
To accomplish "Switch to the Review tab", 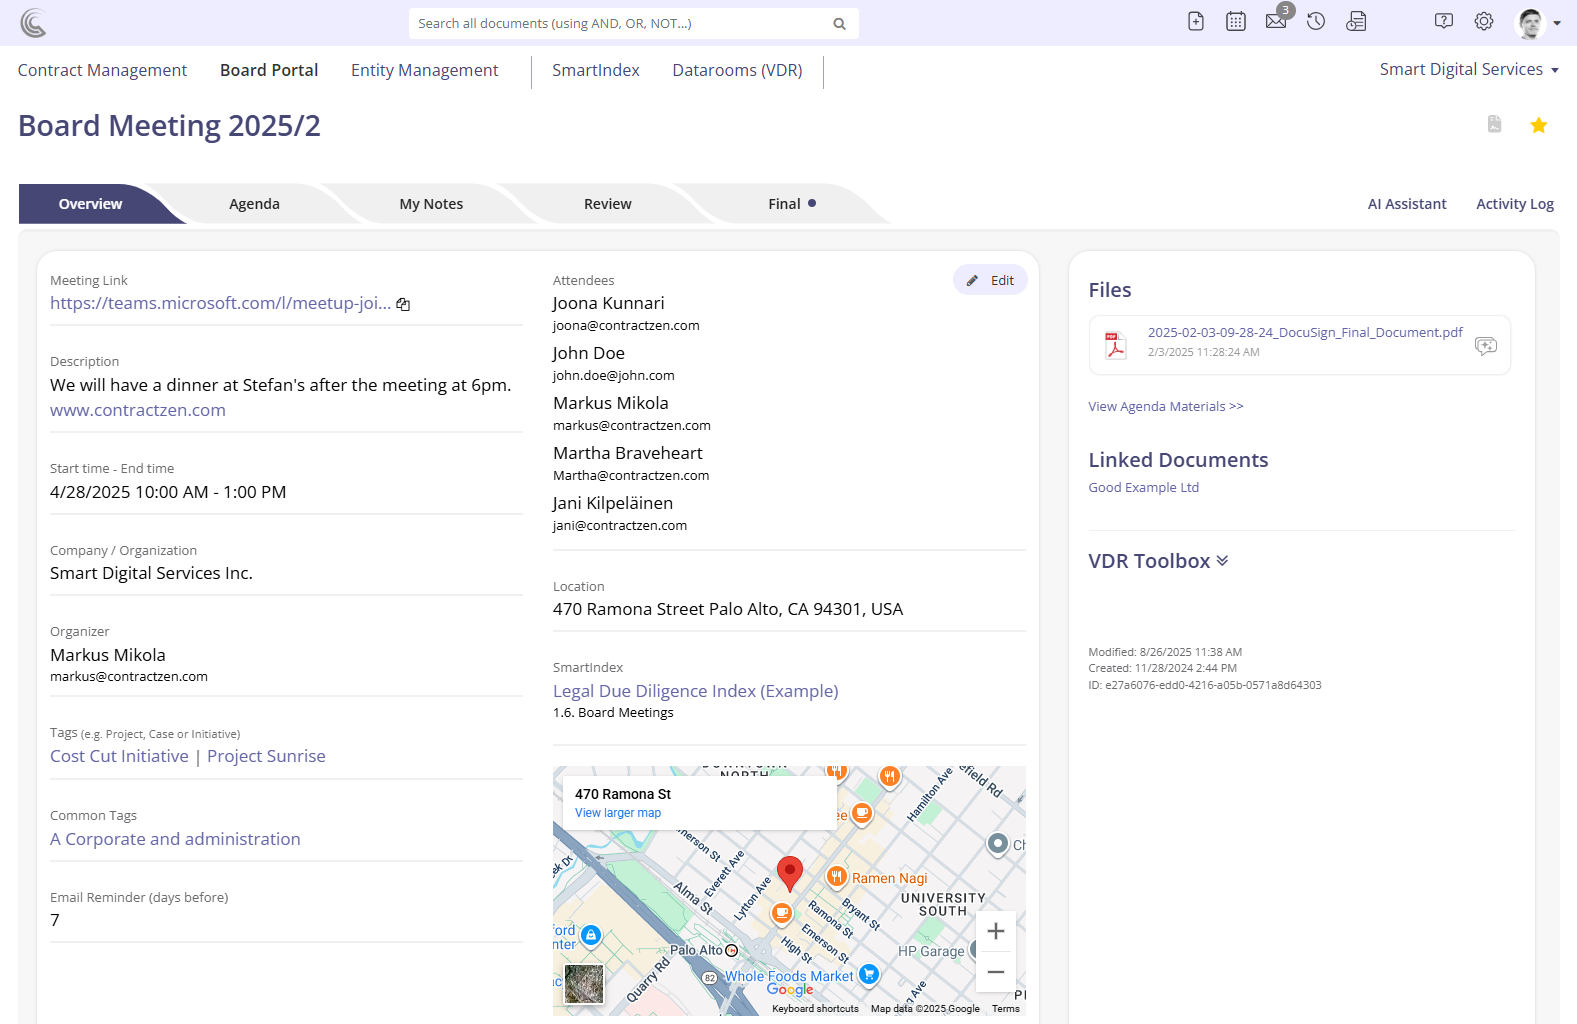I will 608,204.
